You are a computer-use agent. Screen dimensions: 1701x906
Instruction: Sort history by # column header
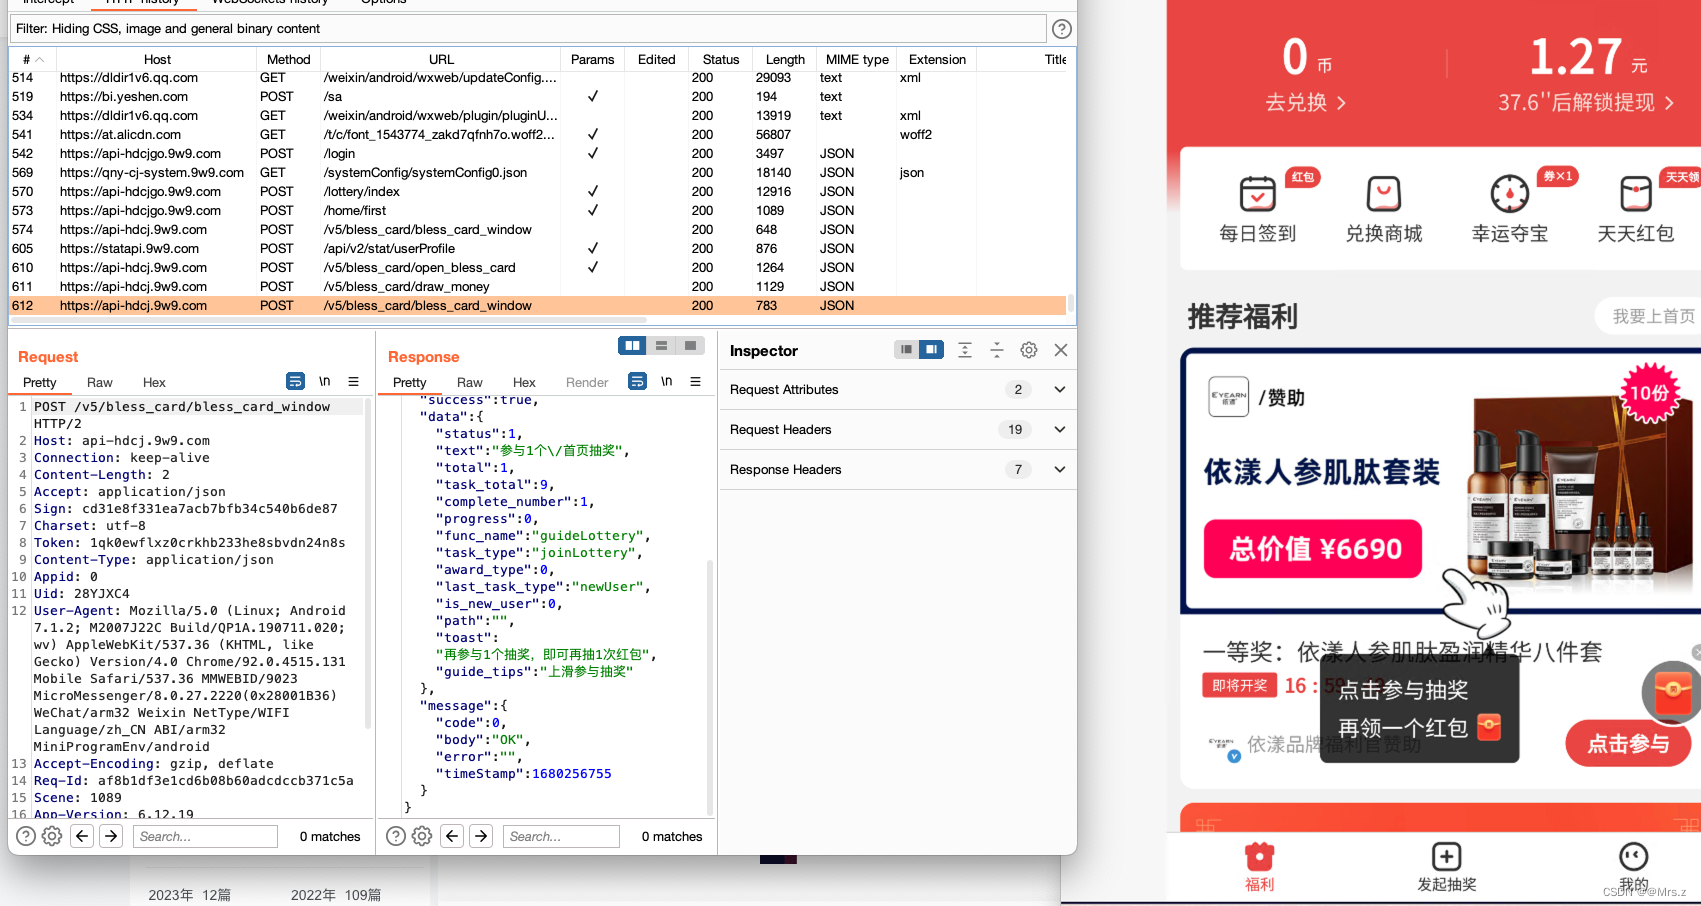(33, 59)
